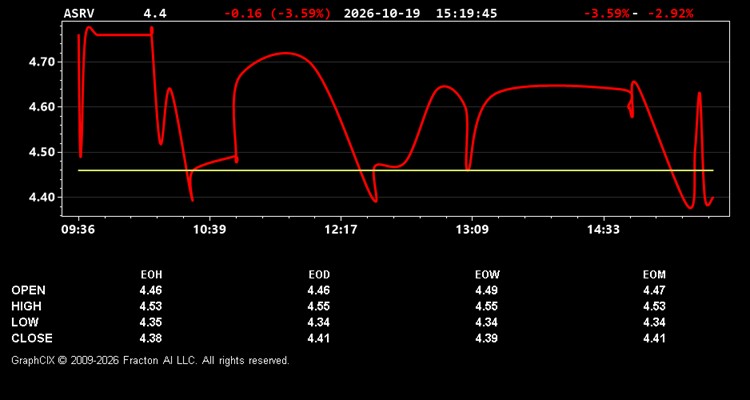Select the date 2026-10-19

[x=382, y=13]
